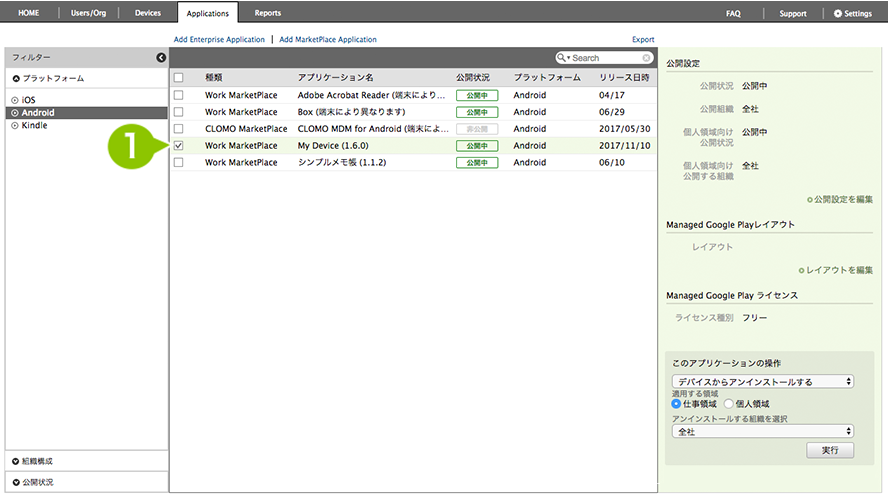The height and width of the screenshot is (500, 889).
Task: Open the Devices tab
Action: click(x=148, y=12)
